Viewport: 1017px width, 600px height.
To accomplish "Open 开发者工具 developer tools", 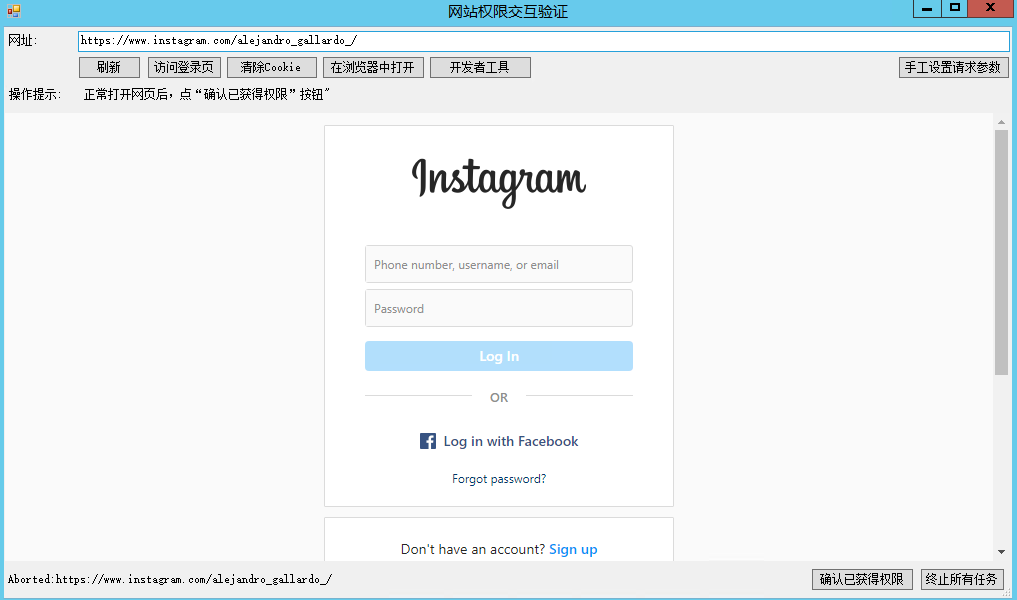I will [x=480, y=67].
